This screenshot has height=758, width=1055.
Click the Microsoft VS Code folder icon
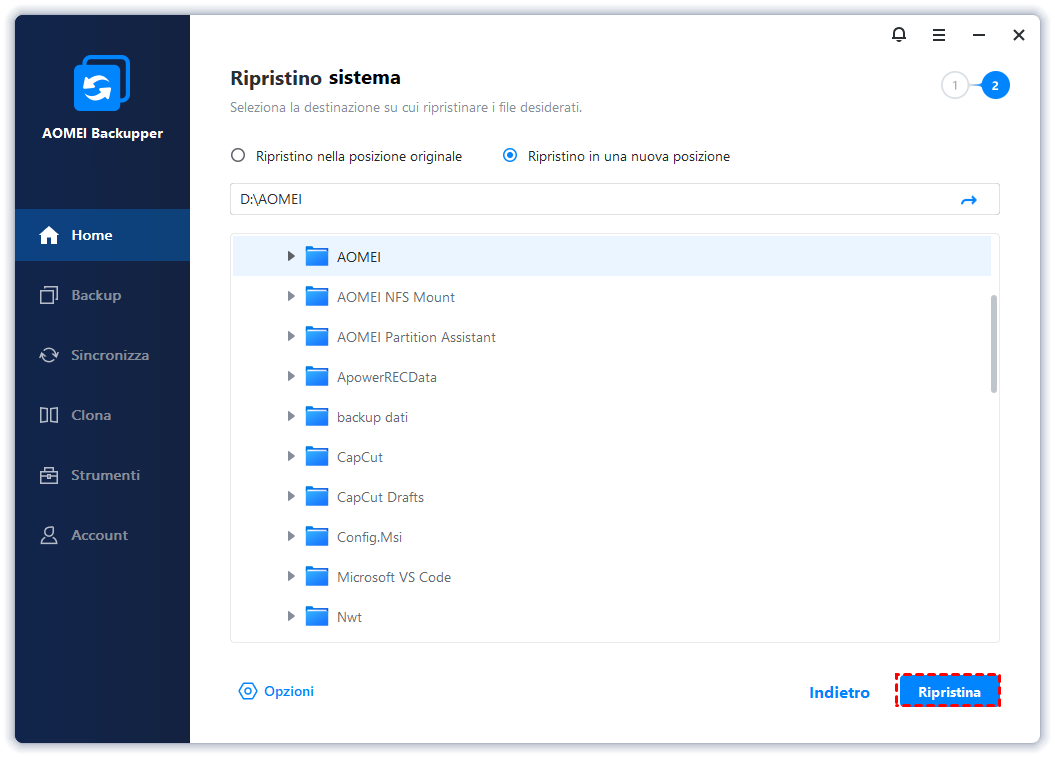click(317, 577)
